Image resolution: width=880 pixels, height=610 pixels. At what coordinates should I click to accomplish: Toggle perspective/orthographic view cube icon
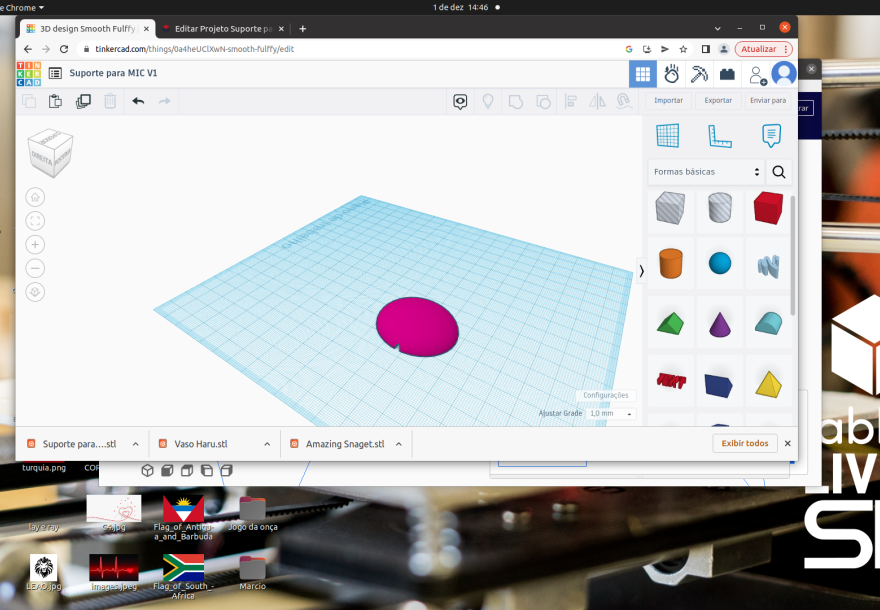coord(35,292)
